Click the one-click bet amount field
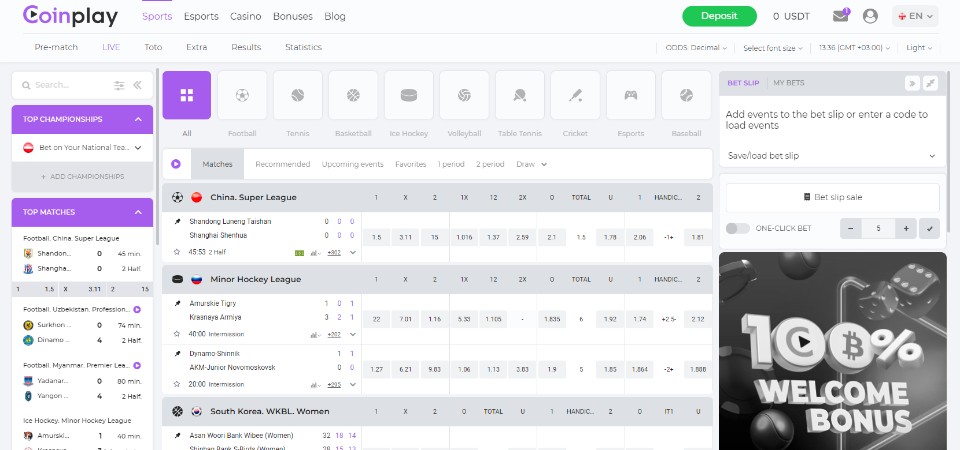The height and width of the screenshot is (450, 960). [878, 228]
